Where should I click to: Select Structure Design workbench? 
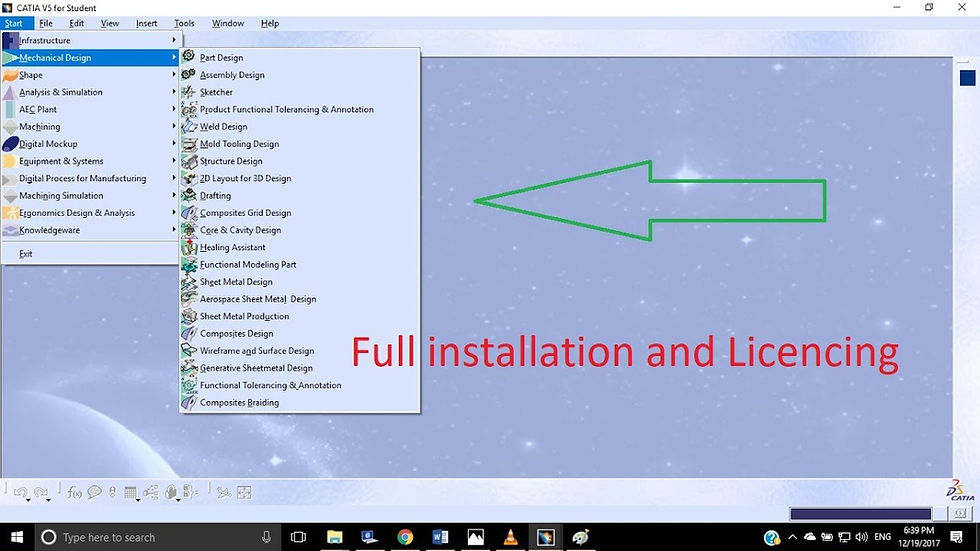coord(299,161)
